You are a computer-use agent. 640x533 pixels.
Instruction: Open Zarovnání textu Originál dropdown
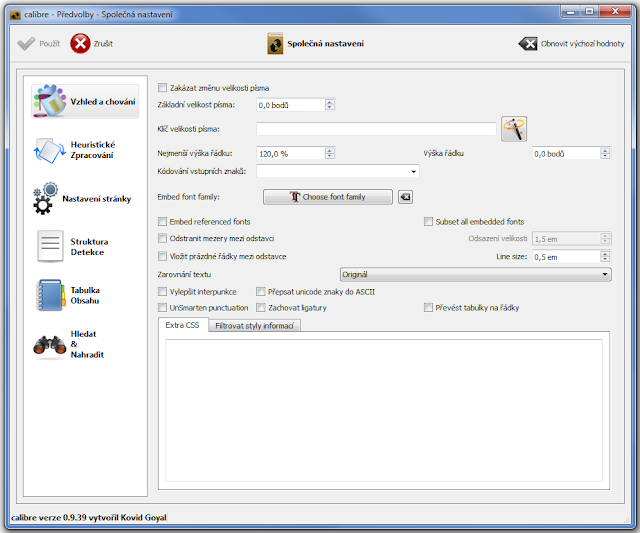(476, 275)
